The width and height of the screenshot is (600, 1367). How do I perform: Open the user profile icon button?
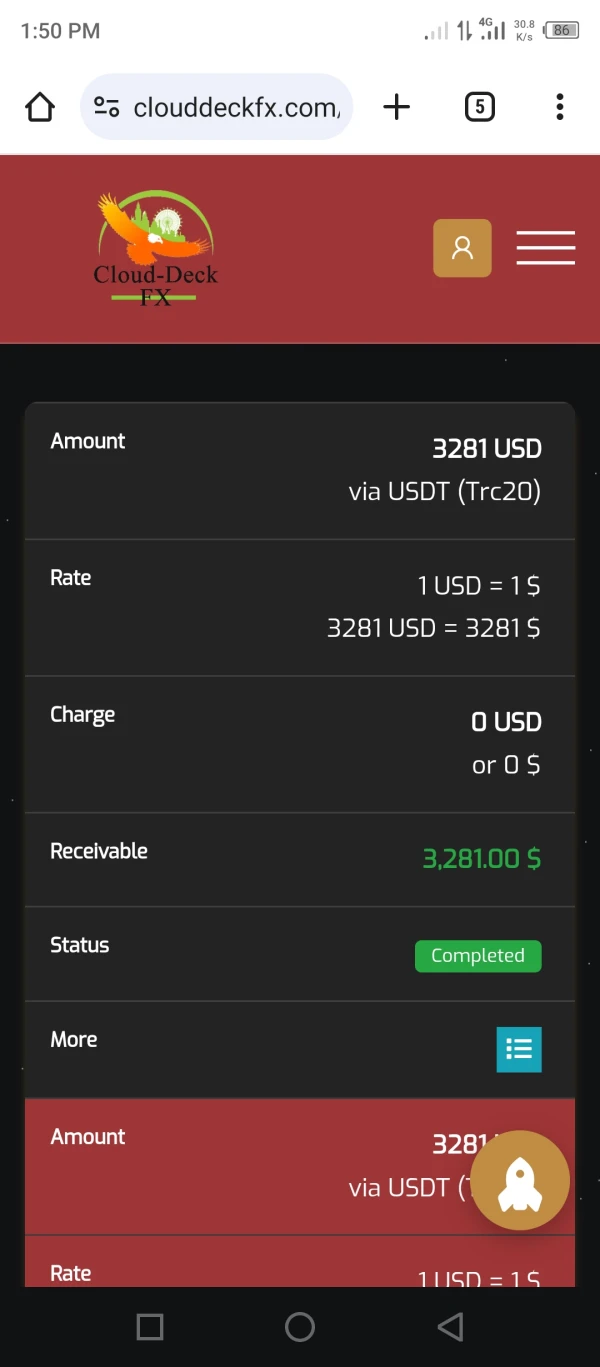(x=462, y=248)
